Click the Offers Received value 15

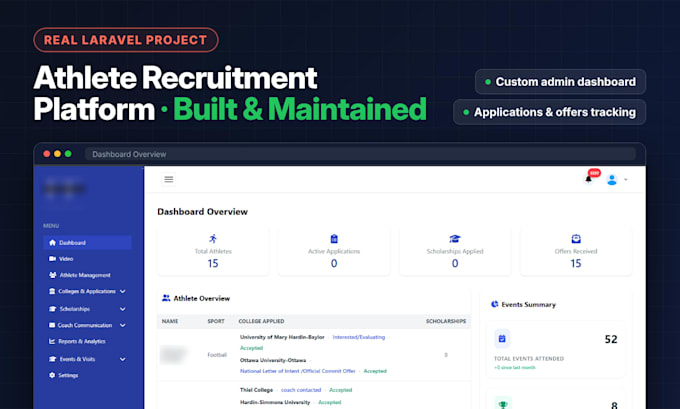tap(575, 263)
